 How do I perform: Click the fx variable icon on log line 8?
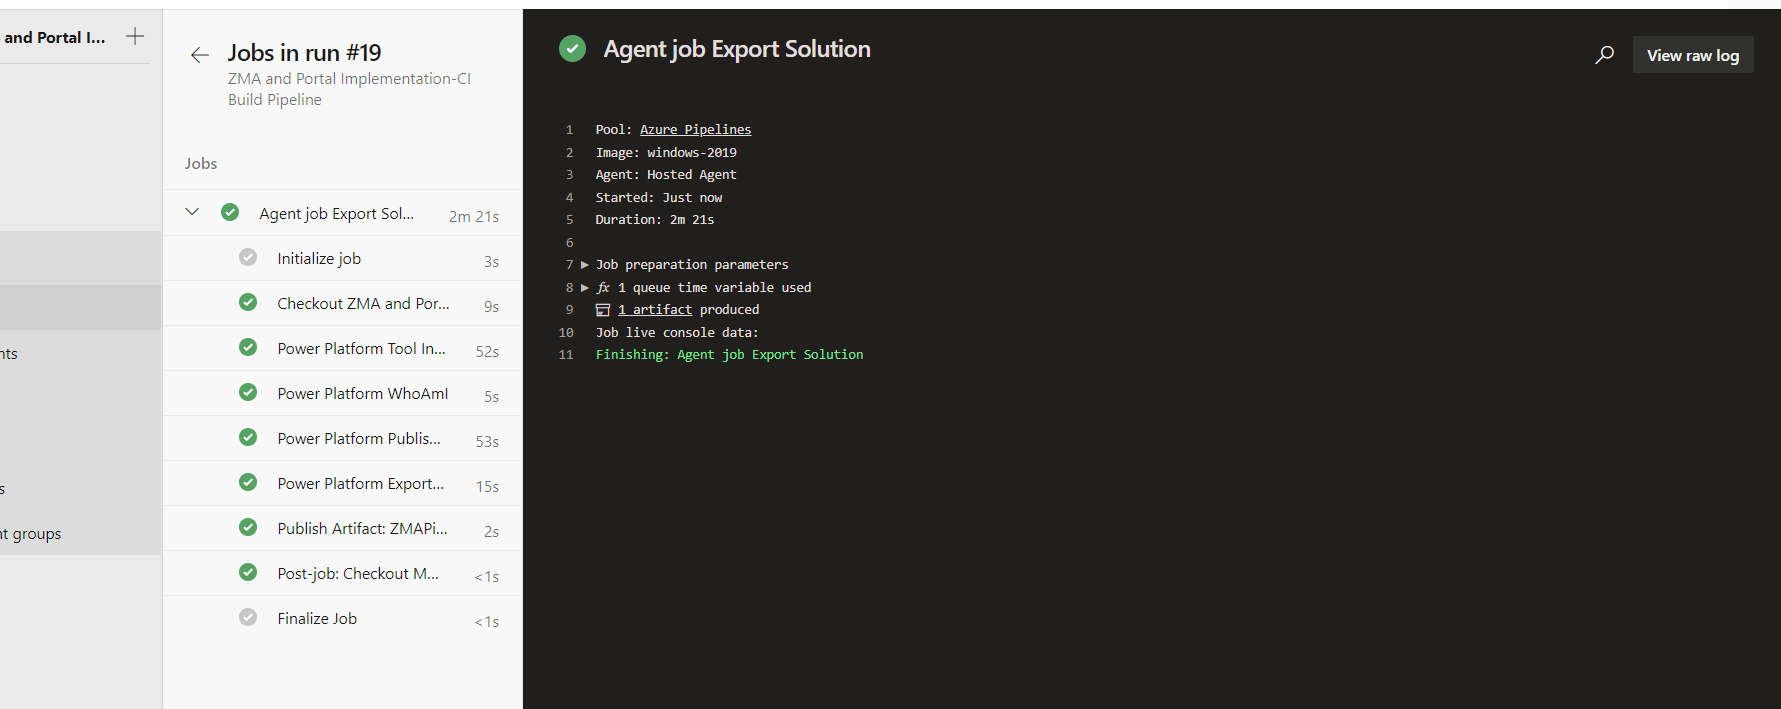(x=603, y=288)
